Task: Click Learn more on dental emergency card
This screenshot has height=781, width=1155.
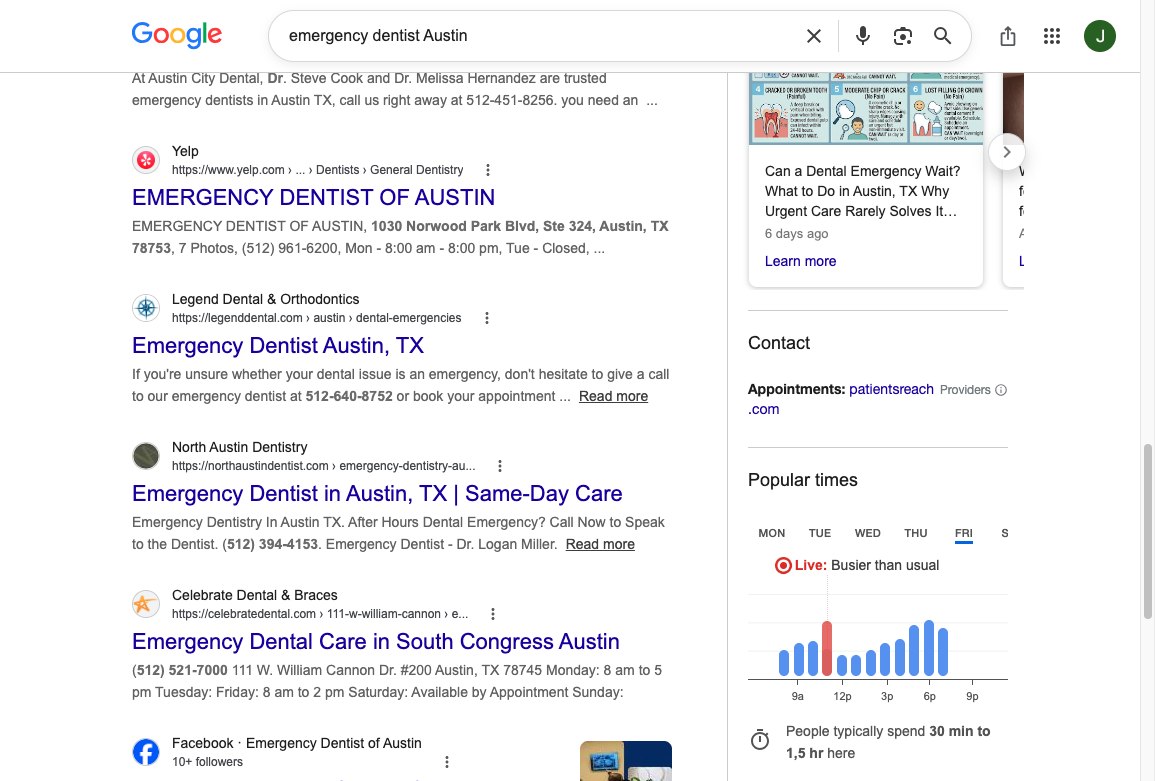Action: [x=800, y=262]
